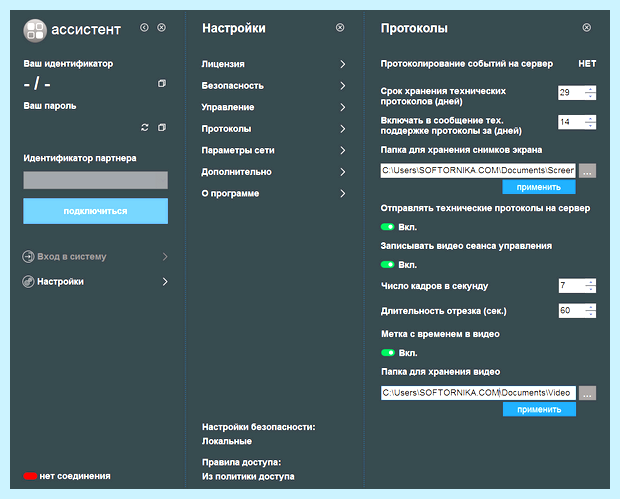This screenshot has width=620, height=499.
Task: Click the video folder path field
Action: (x=478, y=393)
